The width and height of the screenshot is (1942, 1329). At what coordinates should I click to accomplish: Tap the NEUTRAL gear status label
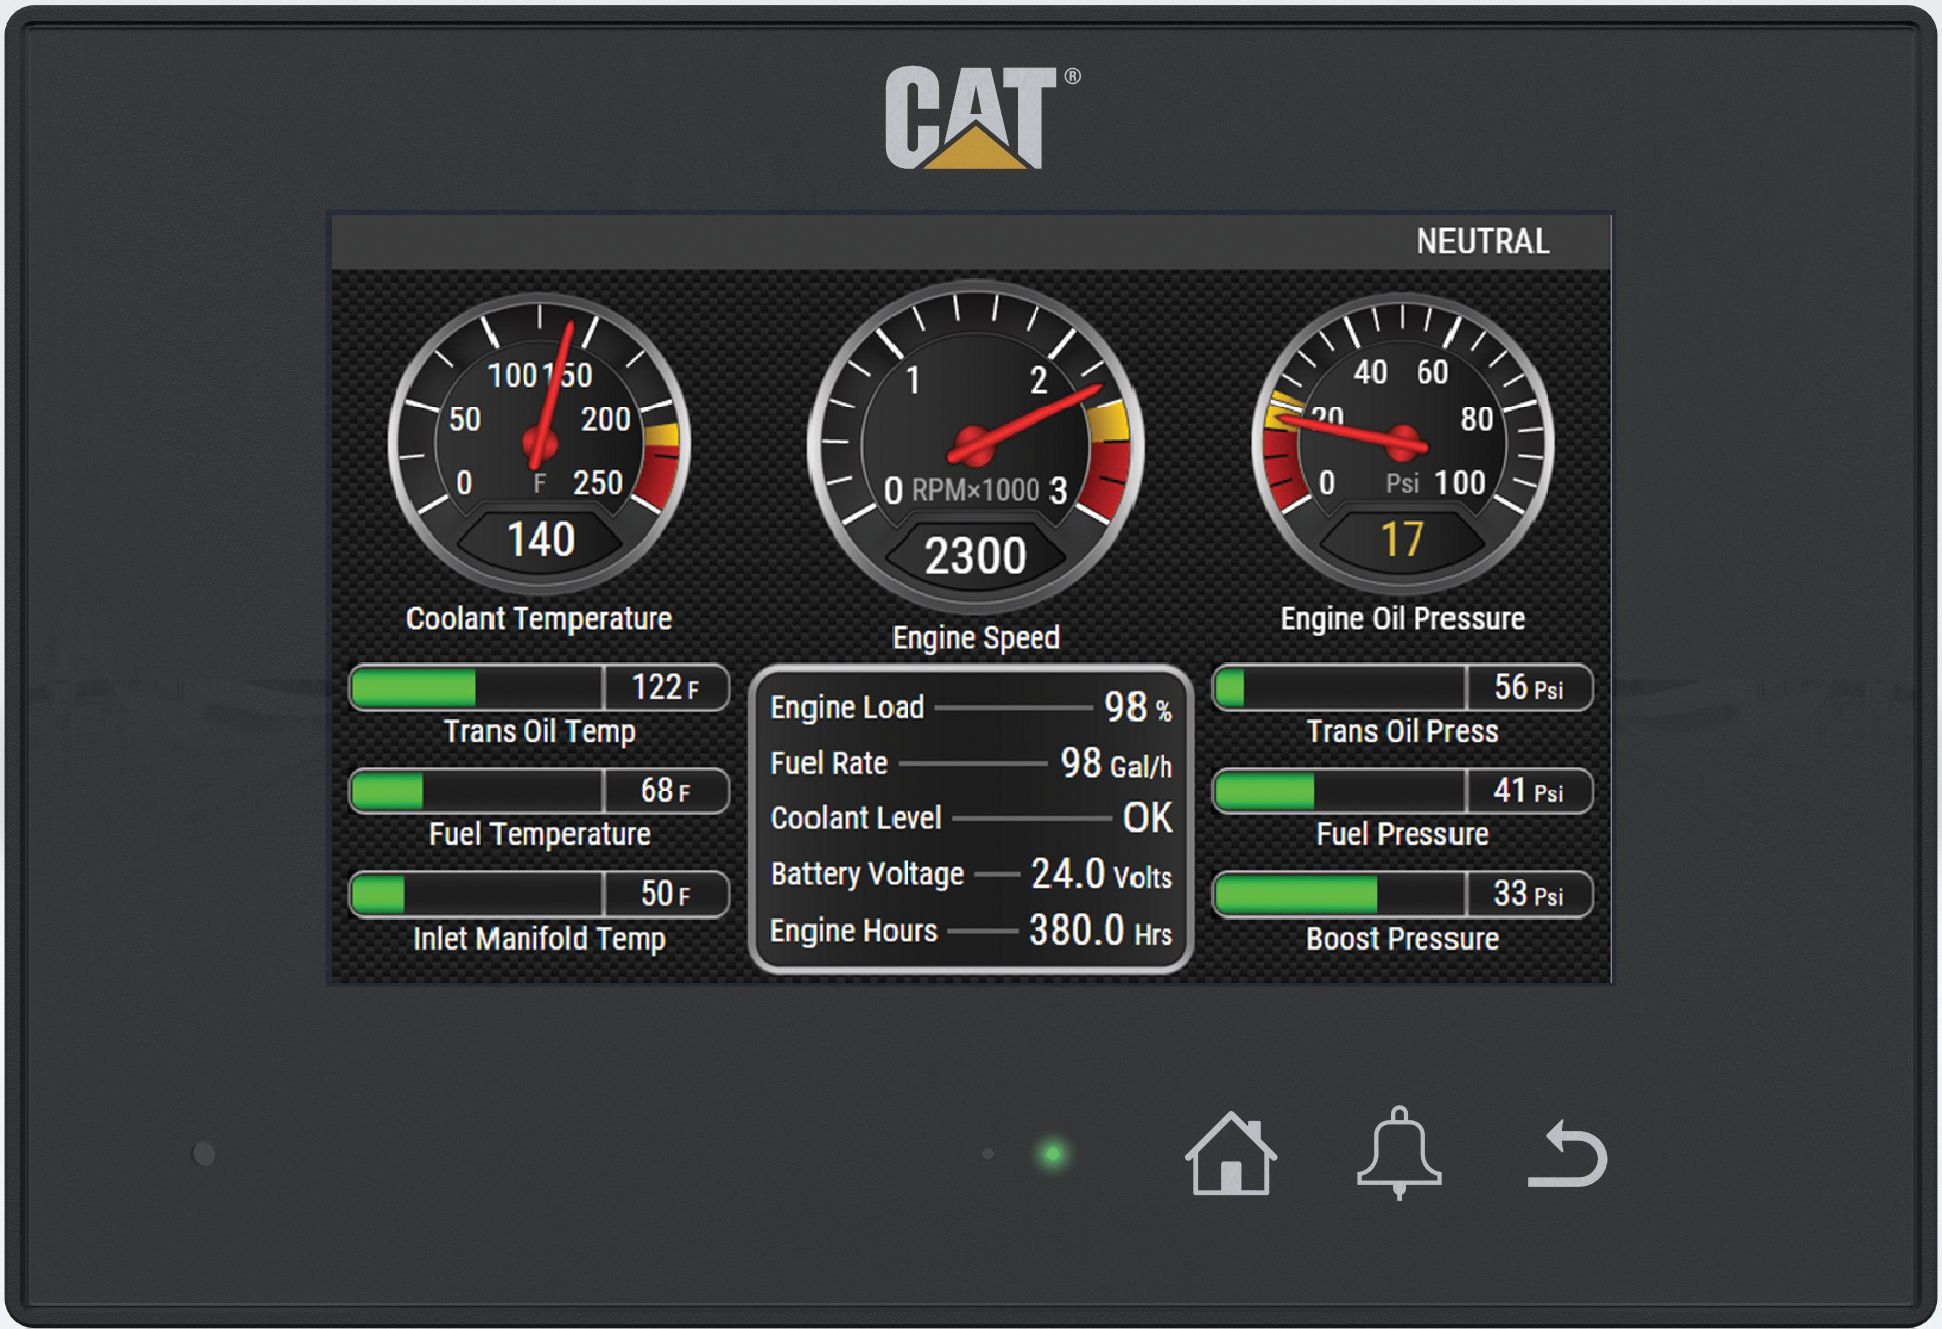point(1482,242)
